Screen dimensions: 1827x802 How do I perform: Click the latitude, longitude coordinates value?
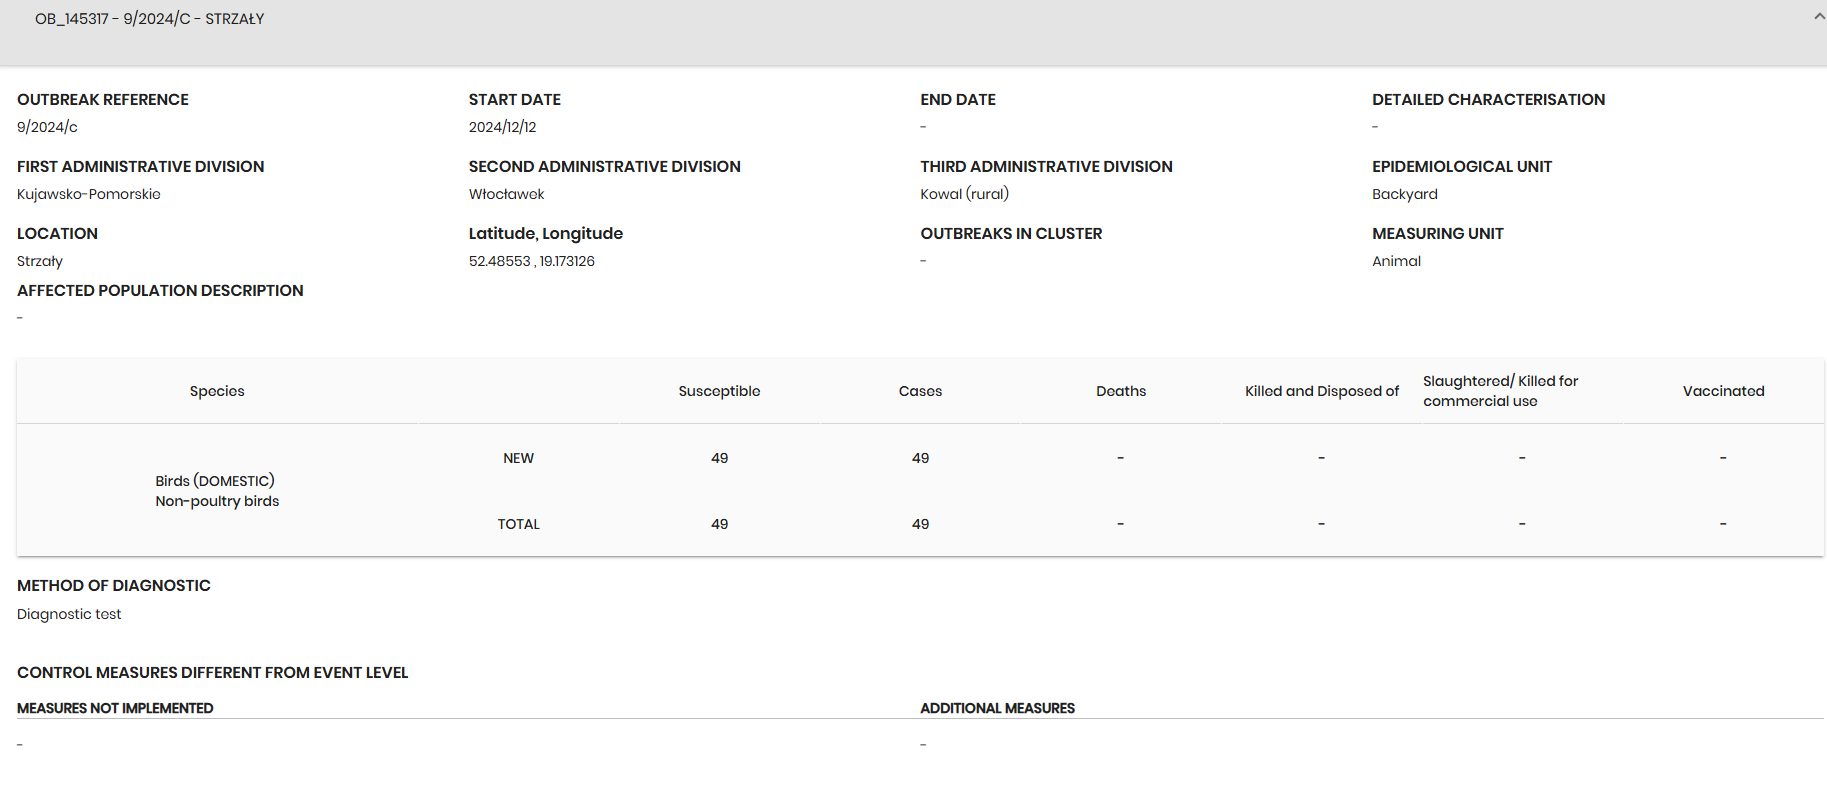coord(531,261)
